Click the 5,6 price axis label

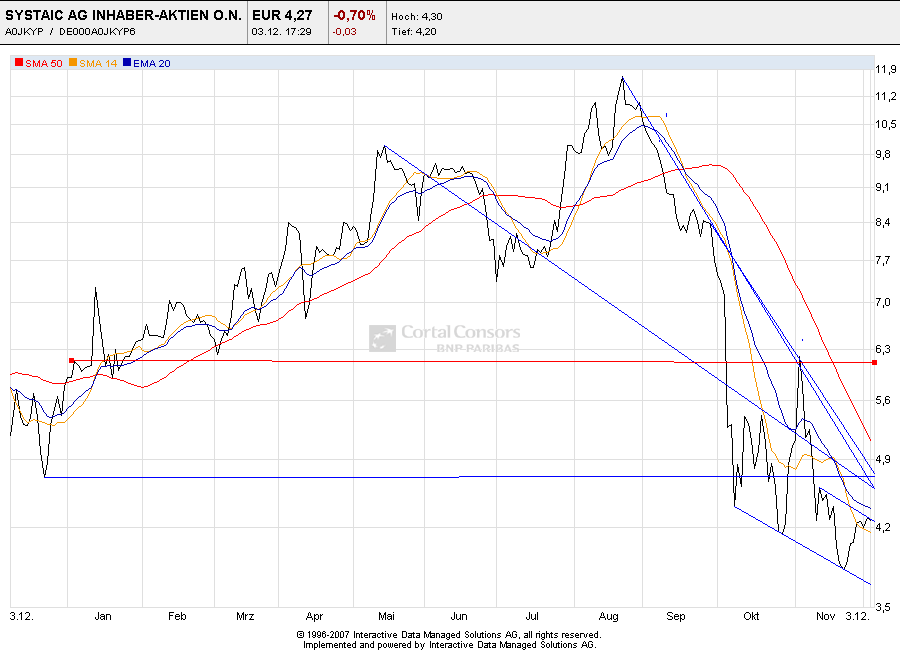point(883,400)
